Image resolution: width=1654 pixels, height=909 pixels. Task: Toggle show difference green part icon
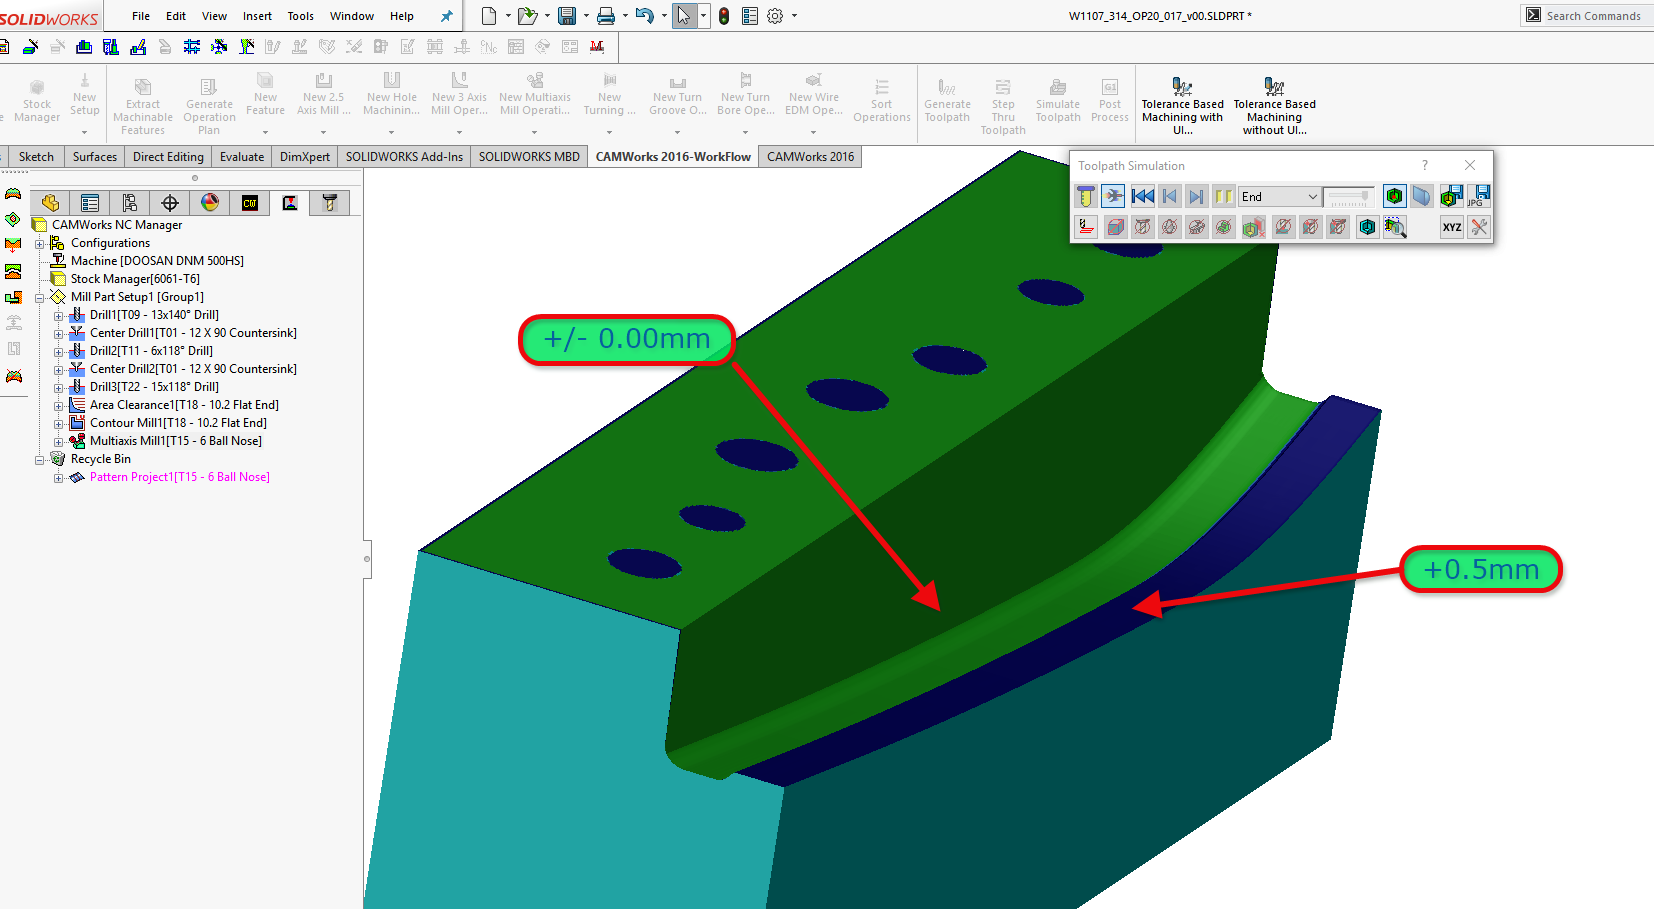click(x=1394, y=196)
